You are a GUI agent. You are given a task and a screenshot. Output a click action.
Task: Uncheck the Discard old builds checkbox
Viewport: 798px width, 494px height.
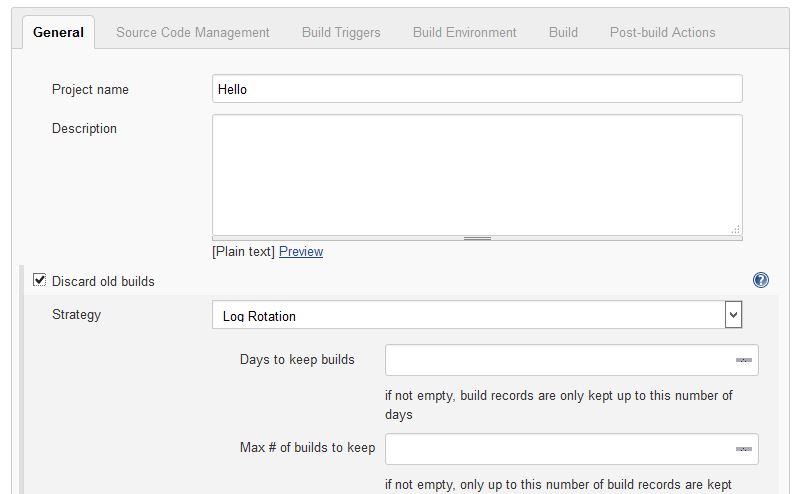40,281
